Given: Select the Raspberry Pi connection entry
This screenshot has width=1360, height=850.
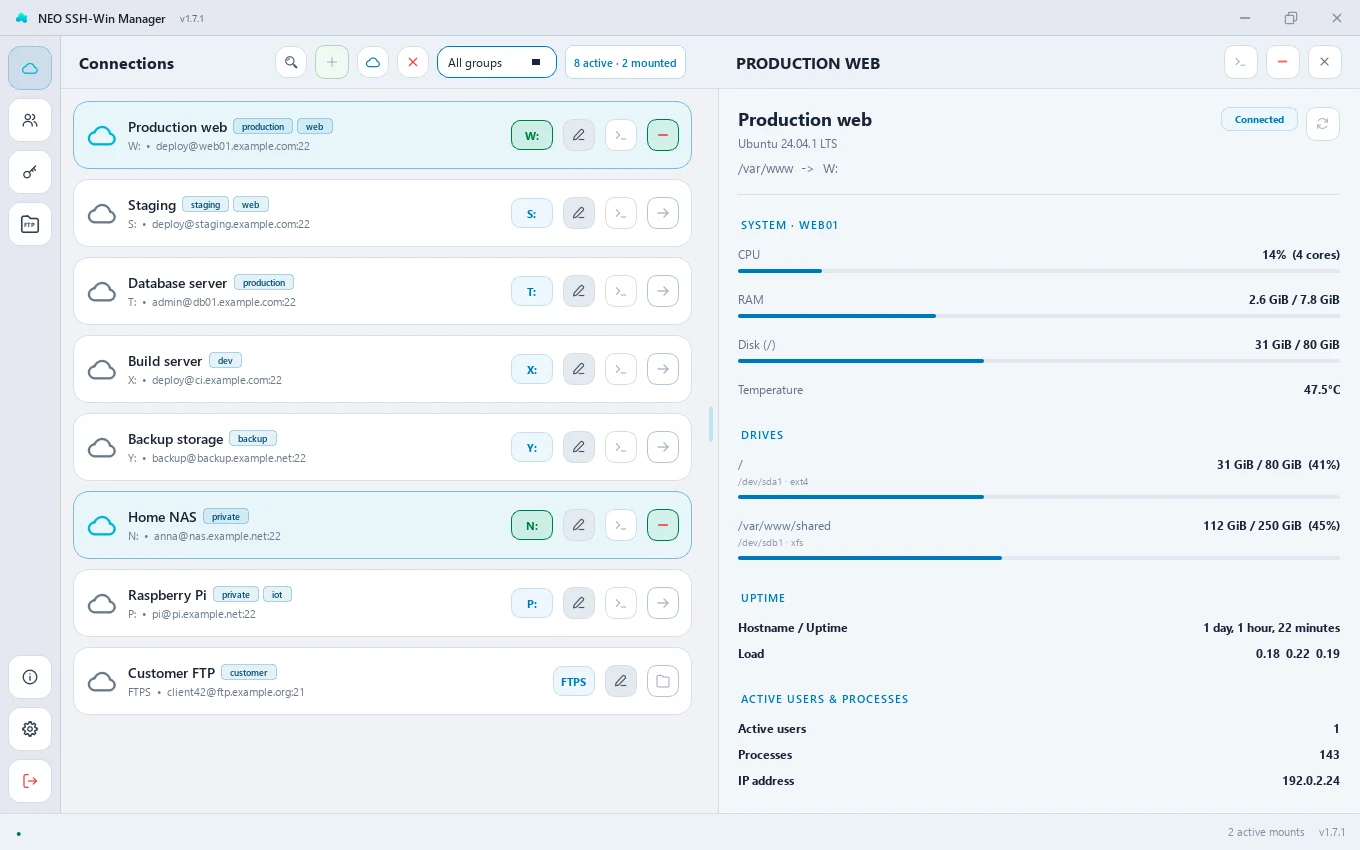Looking at the screenshot, I should click(x=382, y=603).
